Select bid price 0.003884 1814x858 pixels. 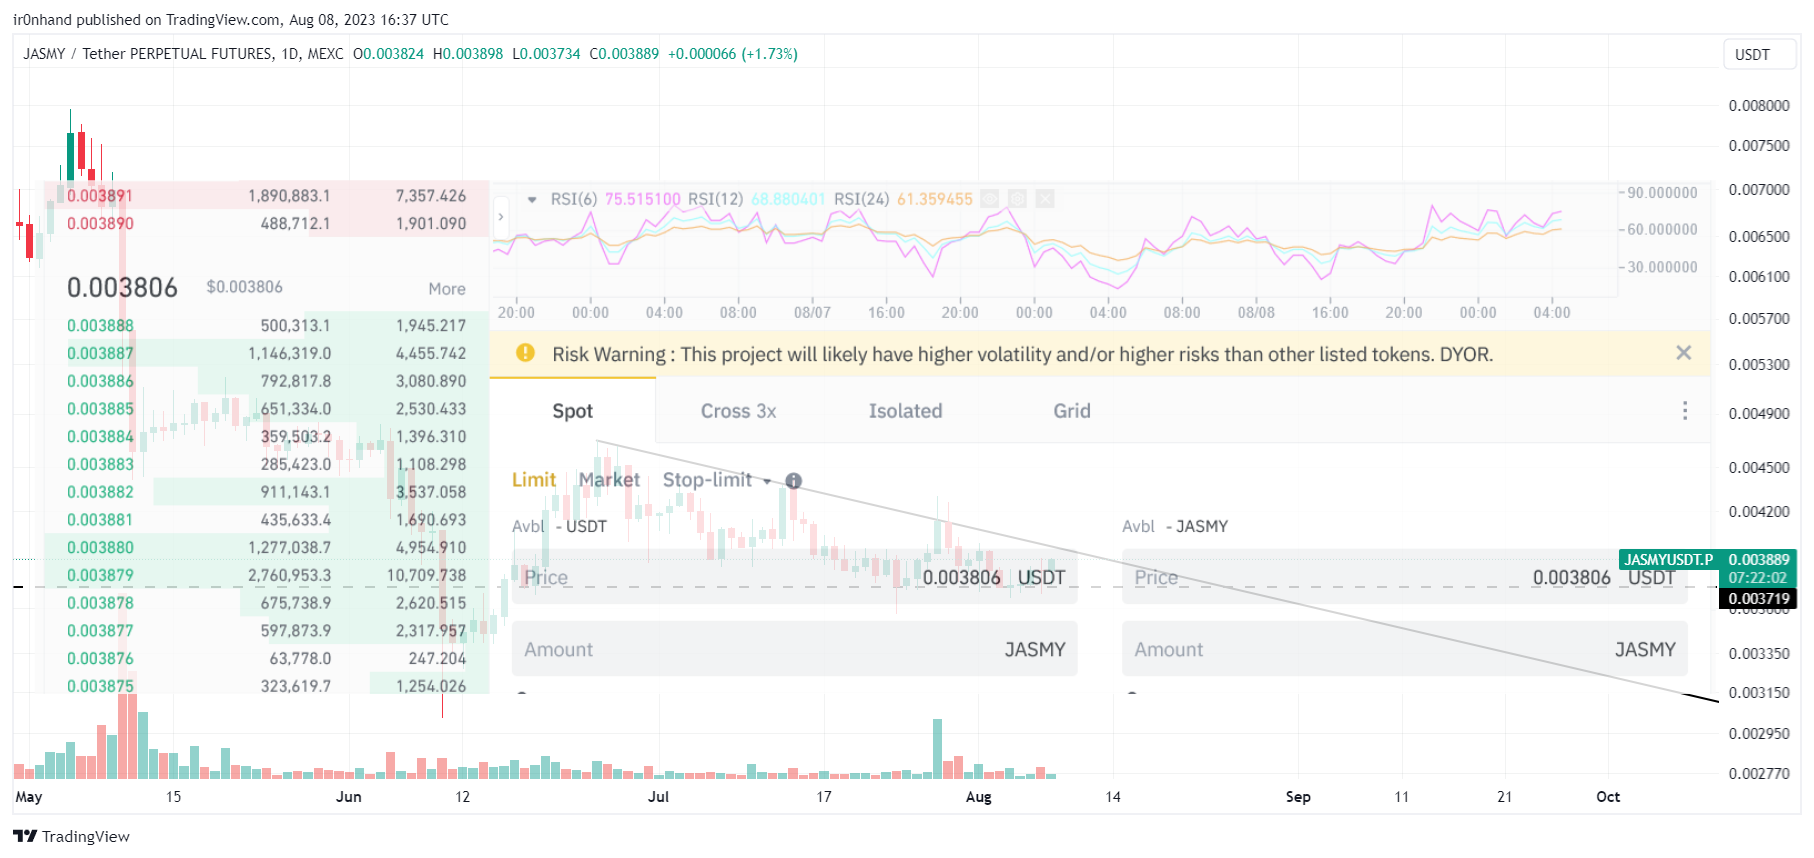point(100,437)
